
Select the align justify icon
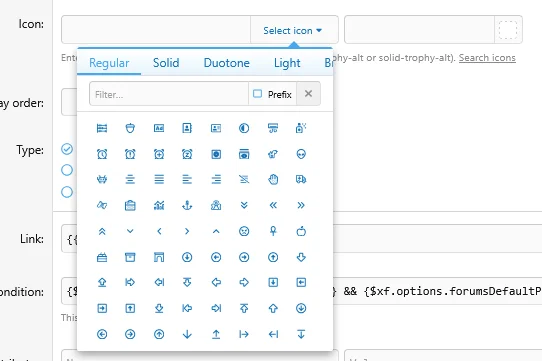coord(159,179)
